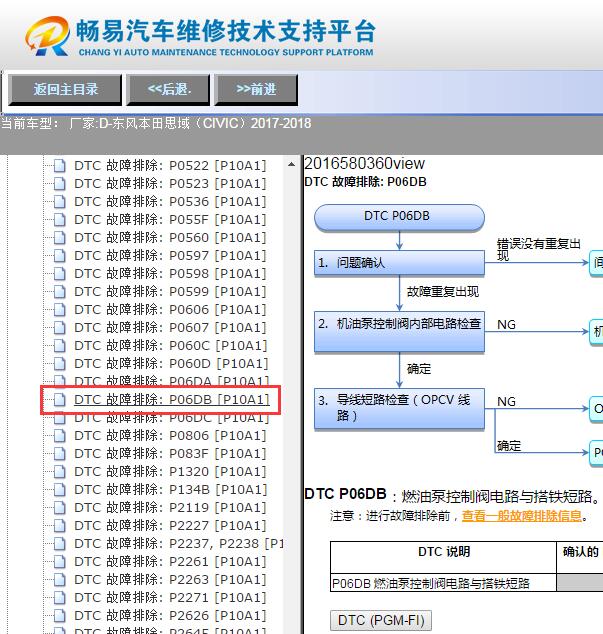This screenshot has width=603, height=634.
Task: Select DTC 故障排除: P0606 entry
Action: pos(170,310)
